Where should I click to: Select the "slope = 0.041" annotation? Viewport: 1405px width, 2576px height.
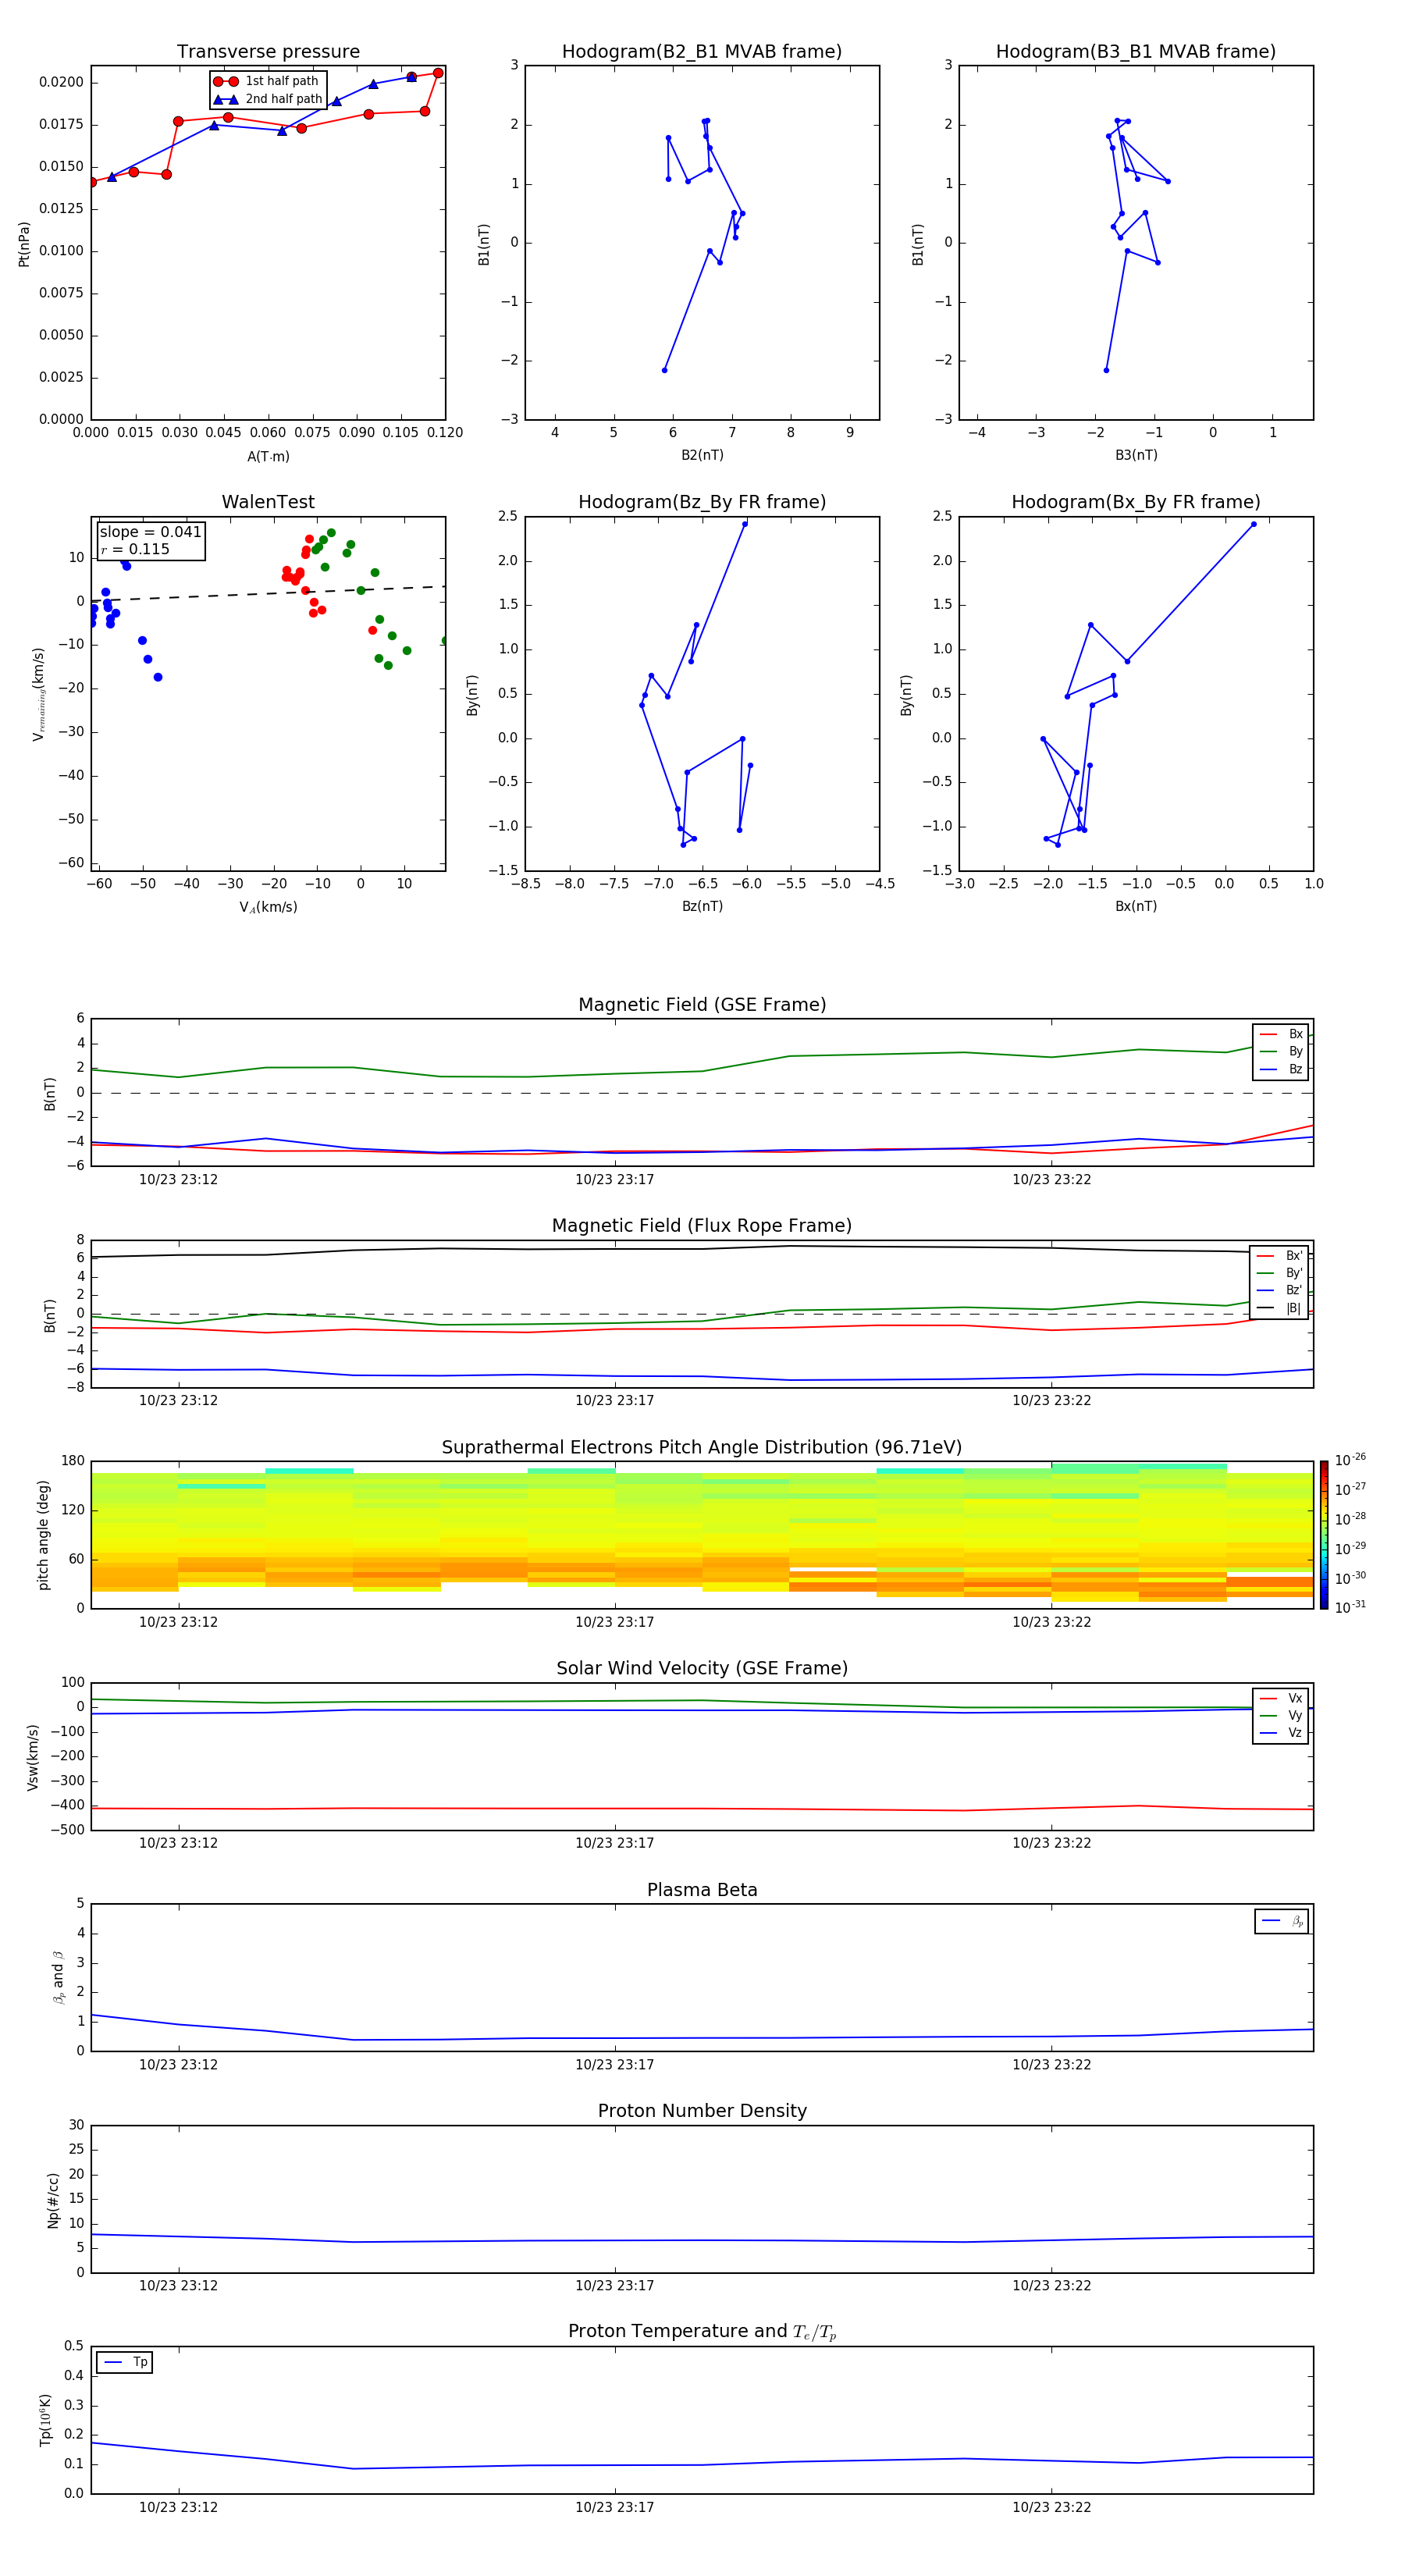click(150, 532)
